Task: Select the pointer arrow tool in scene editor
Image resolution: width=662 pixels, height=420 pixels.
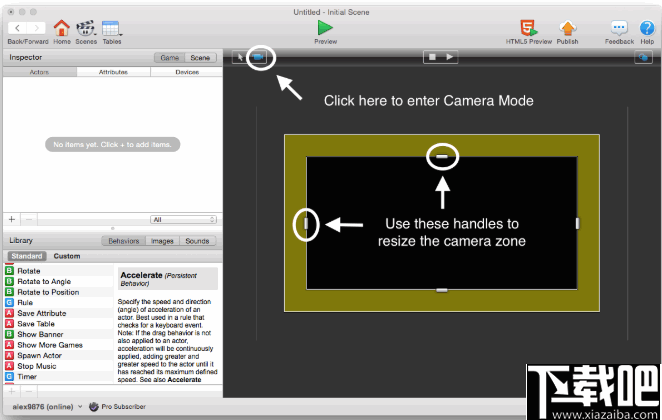Action: [240, 57]
